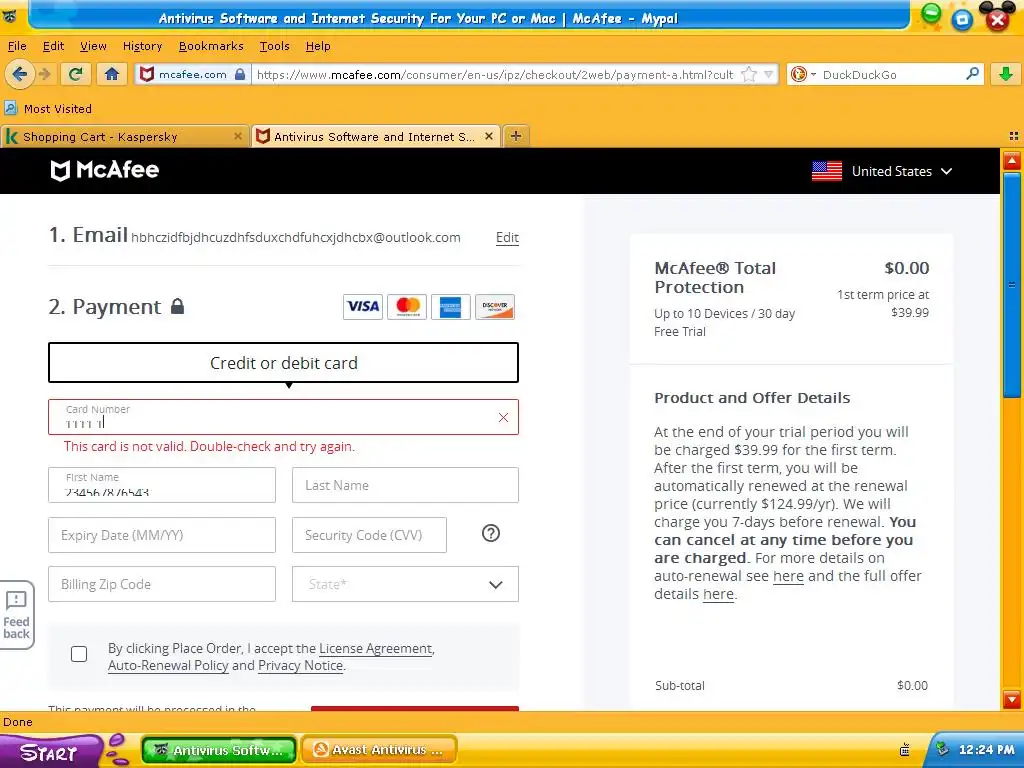1024x768 pixels.
Task: Click the system tray clock 12:24 PM
Action: click(x=986, y=750)
